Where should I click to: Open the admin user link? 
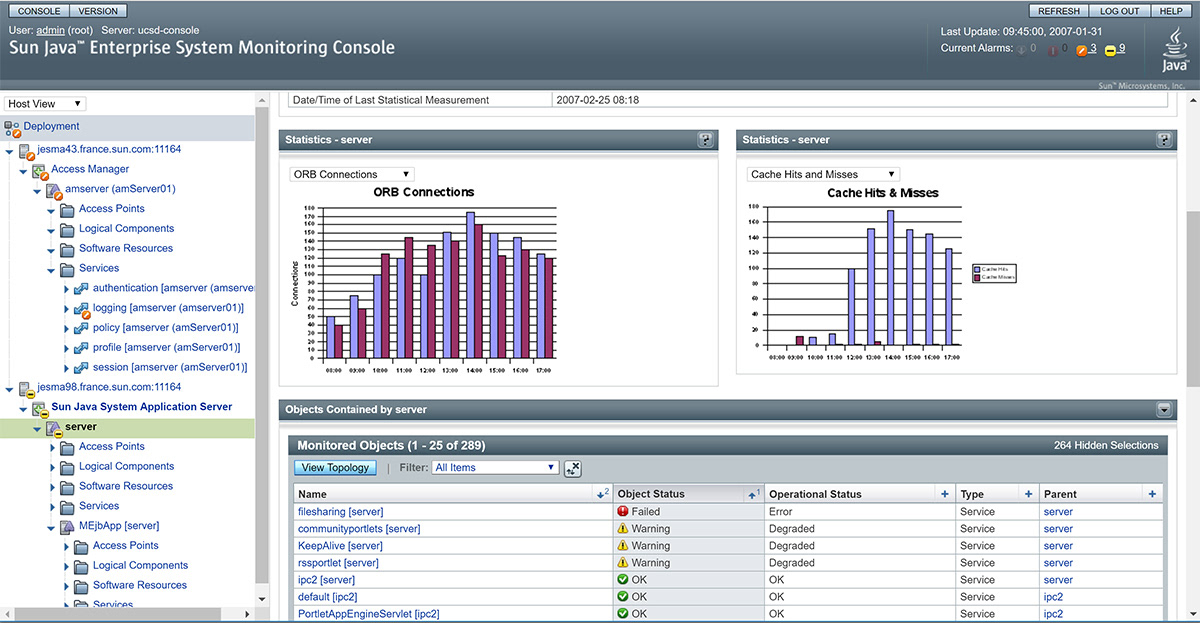tap(50, 31)
